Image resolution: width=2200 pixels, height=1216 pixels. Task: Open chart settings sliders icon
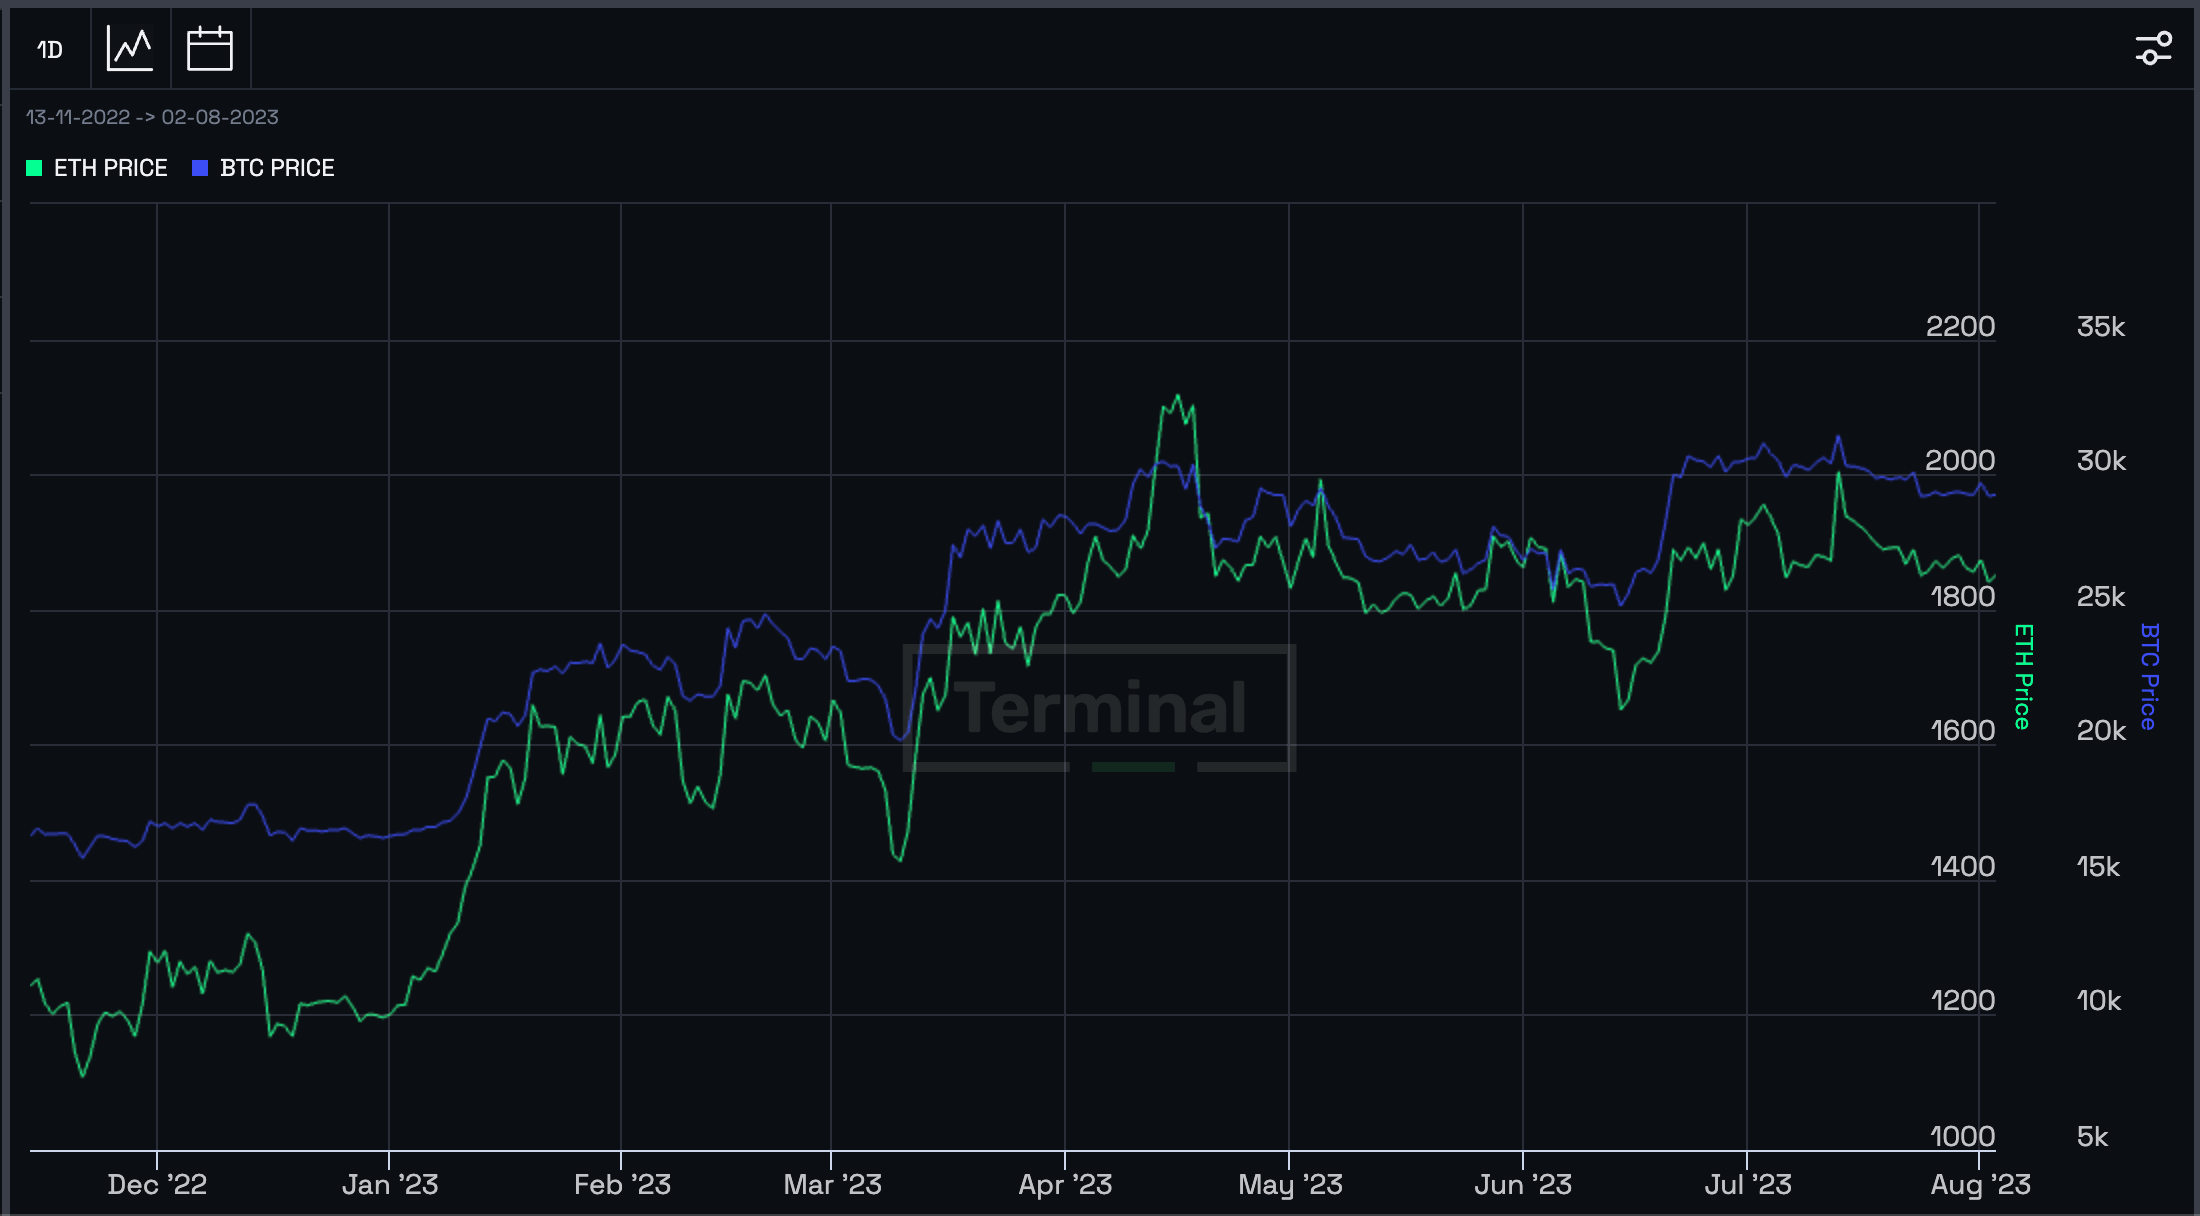pyautogui.click(x=2153, y=48)
